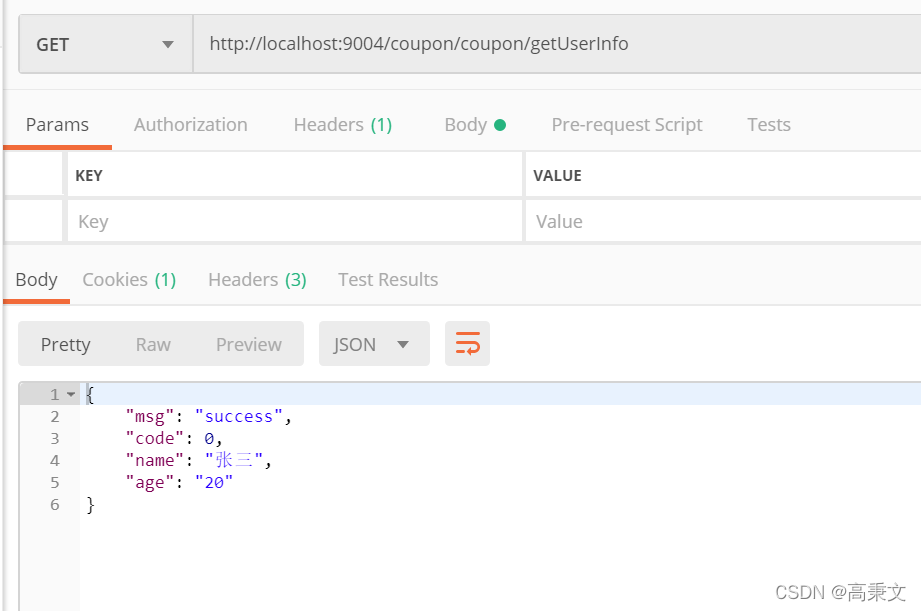Click the "张三" value in response
This screenshot has width=921, height=611.
[x=234, y=460]
